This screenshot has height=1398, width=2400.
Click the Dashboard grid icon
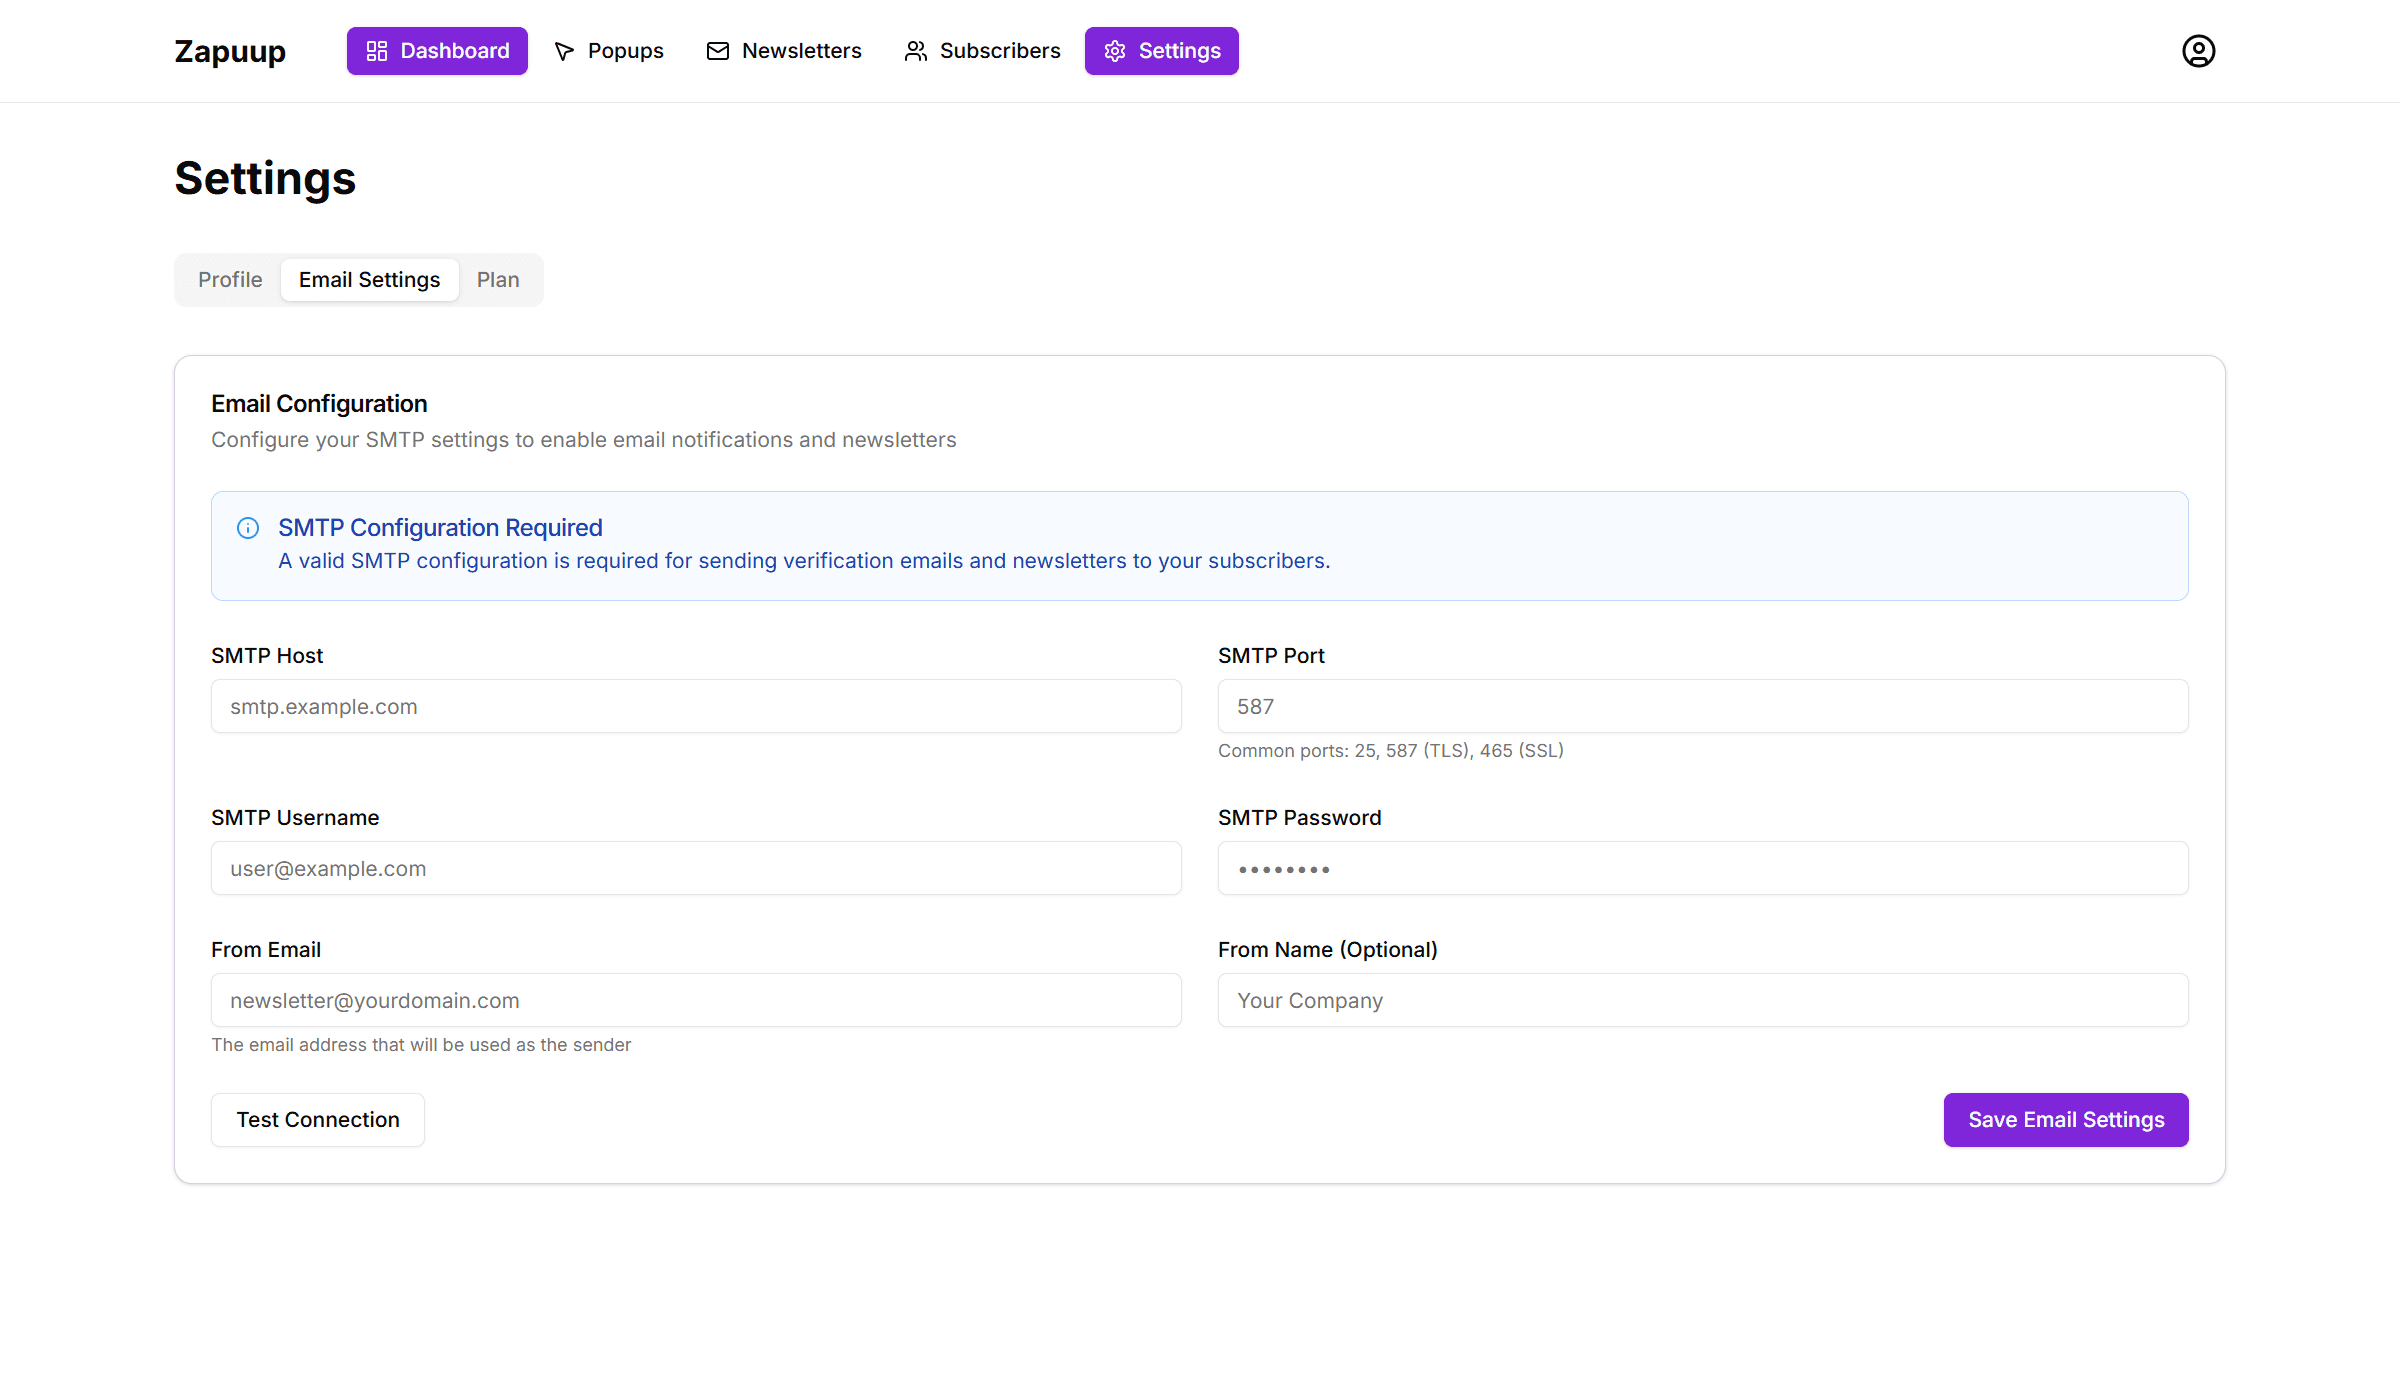[x=376, y=51]
